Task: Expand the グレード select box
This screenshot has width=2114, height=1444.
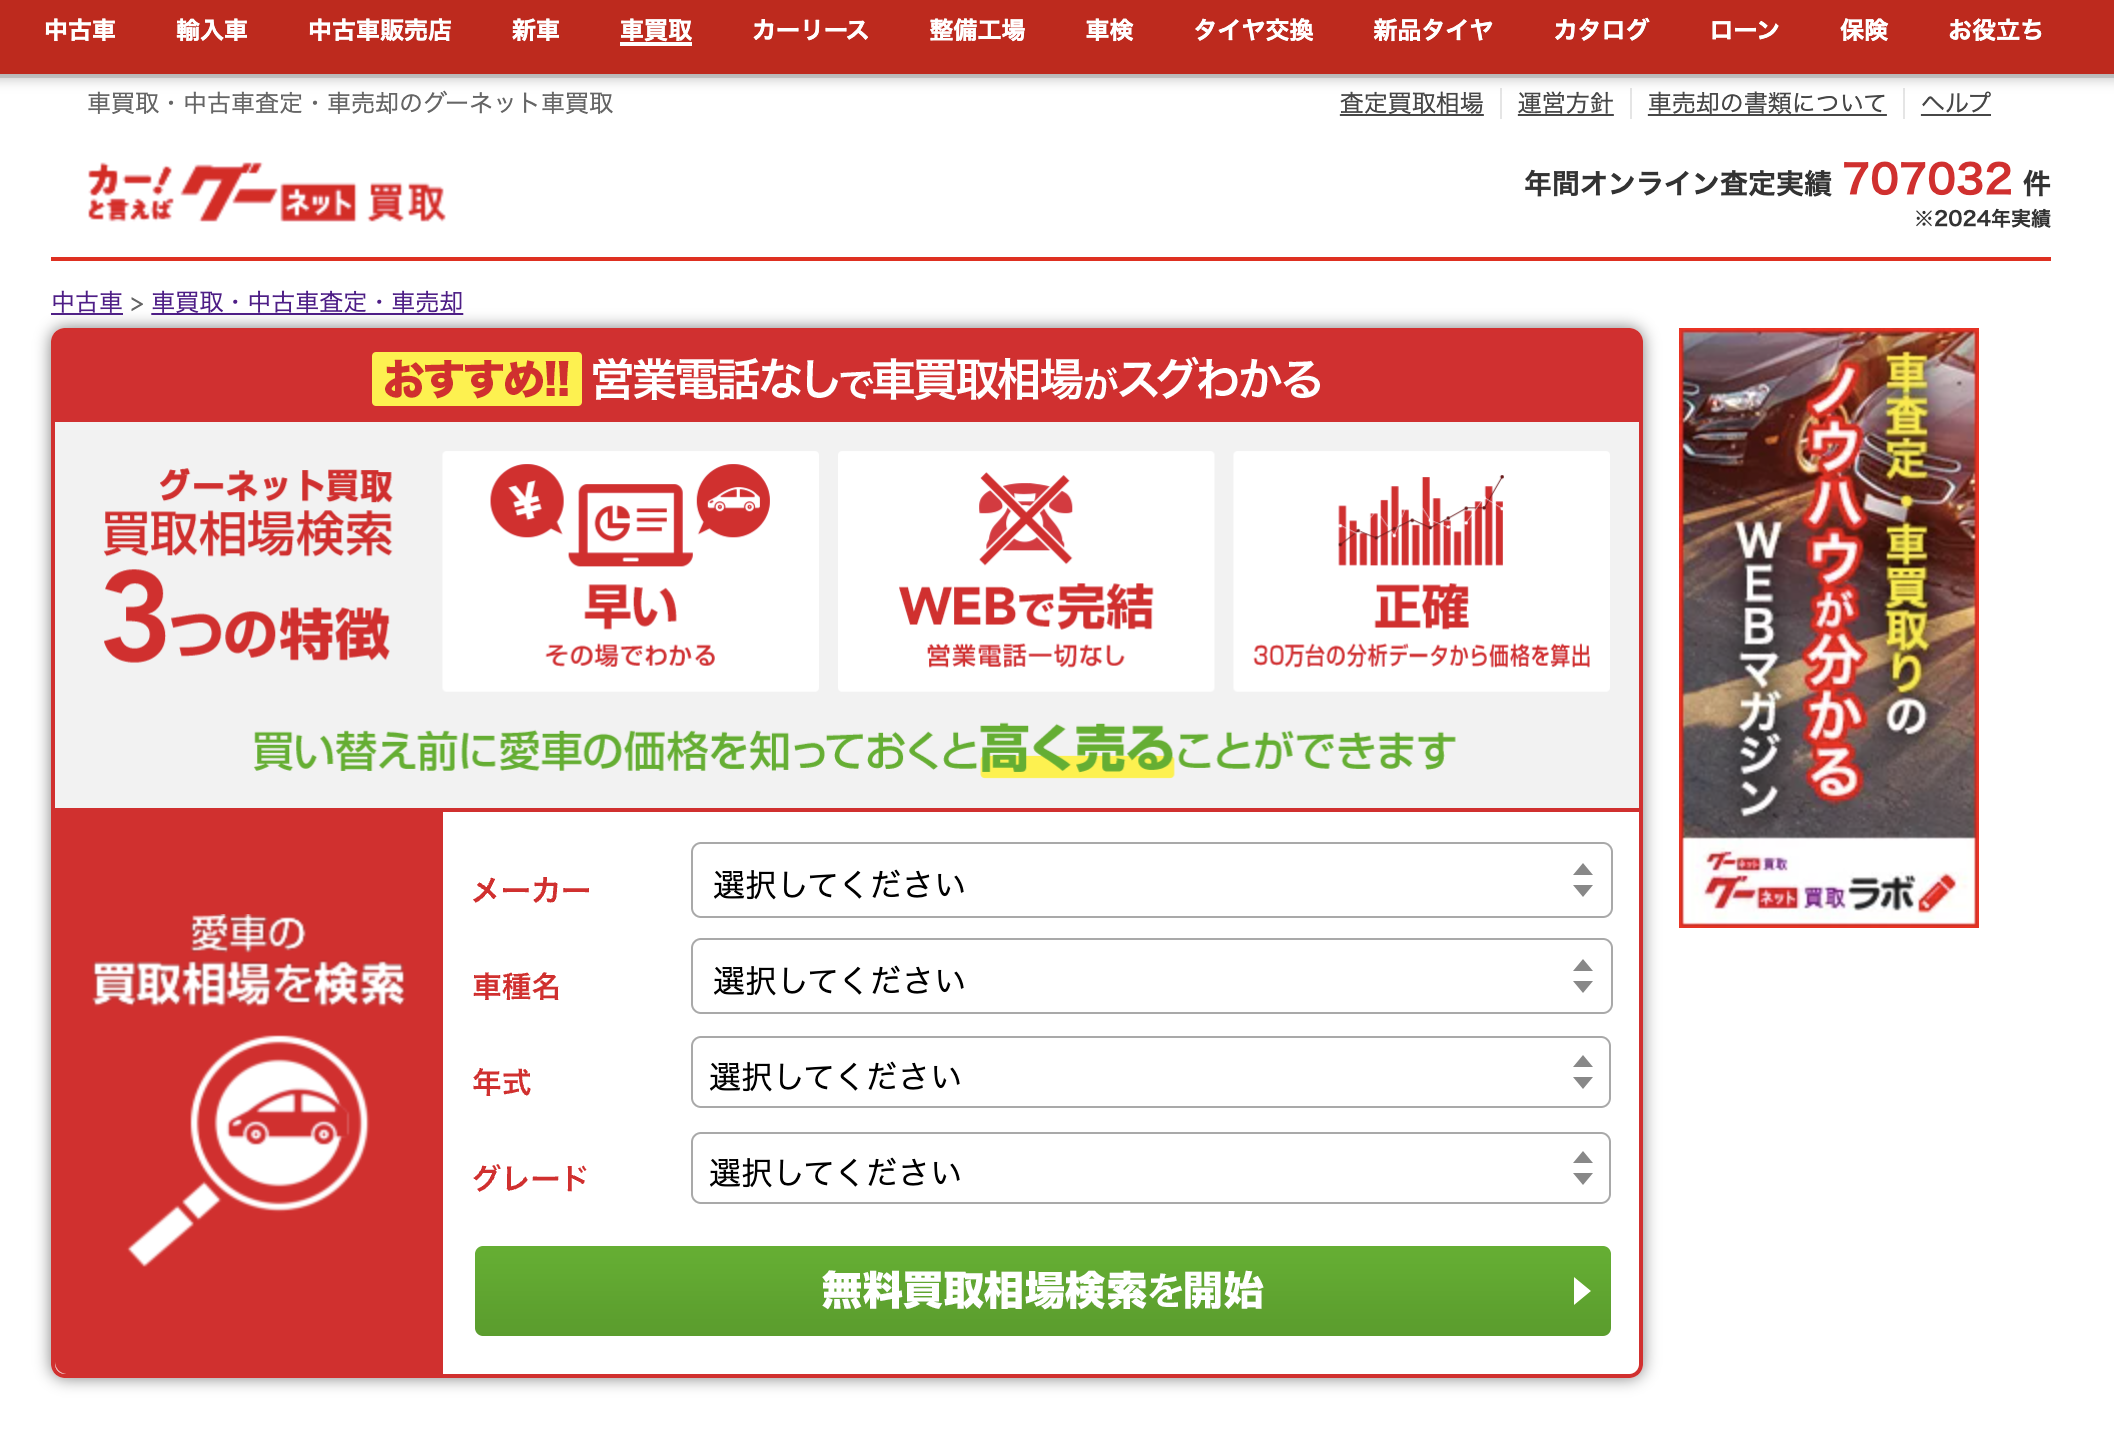Action: [1150, 1169]
